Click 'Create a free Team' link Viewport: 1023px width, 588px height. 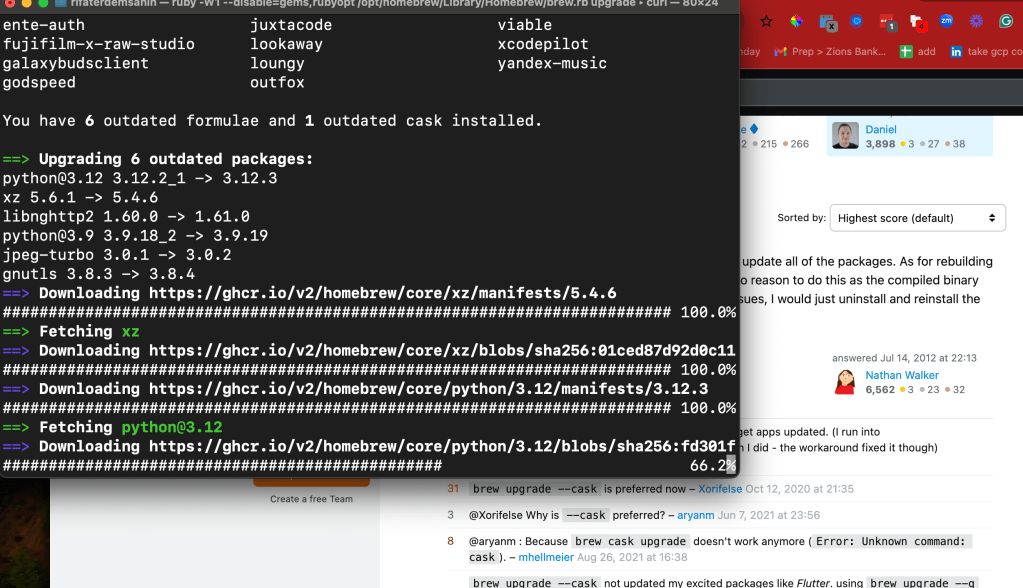(311, 499)
